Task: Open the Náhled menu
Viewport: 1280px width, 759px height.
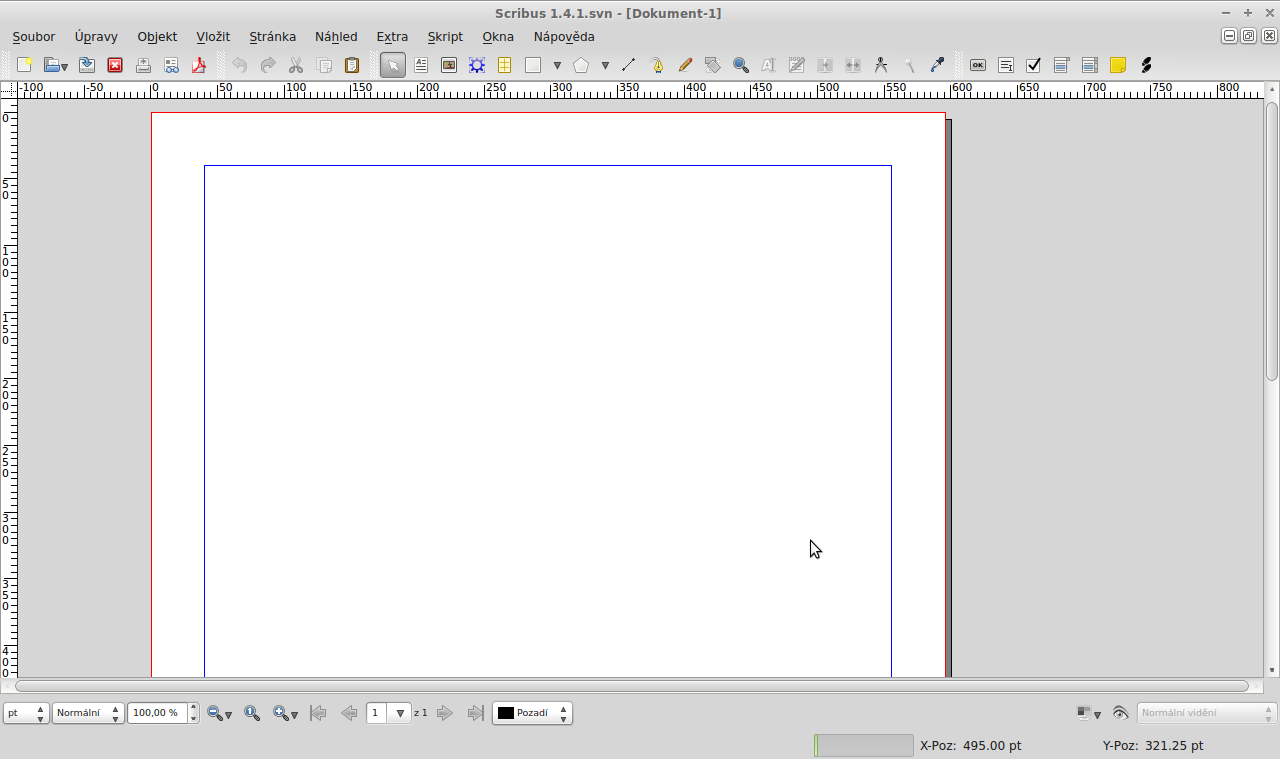Action: click(x=336, y=36)
